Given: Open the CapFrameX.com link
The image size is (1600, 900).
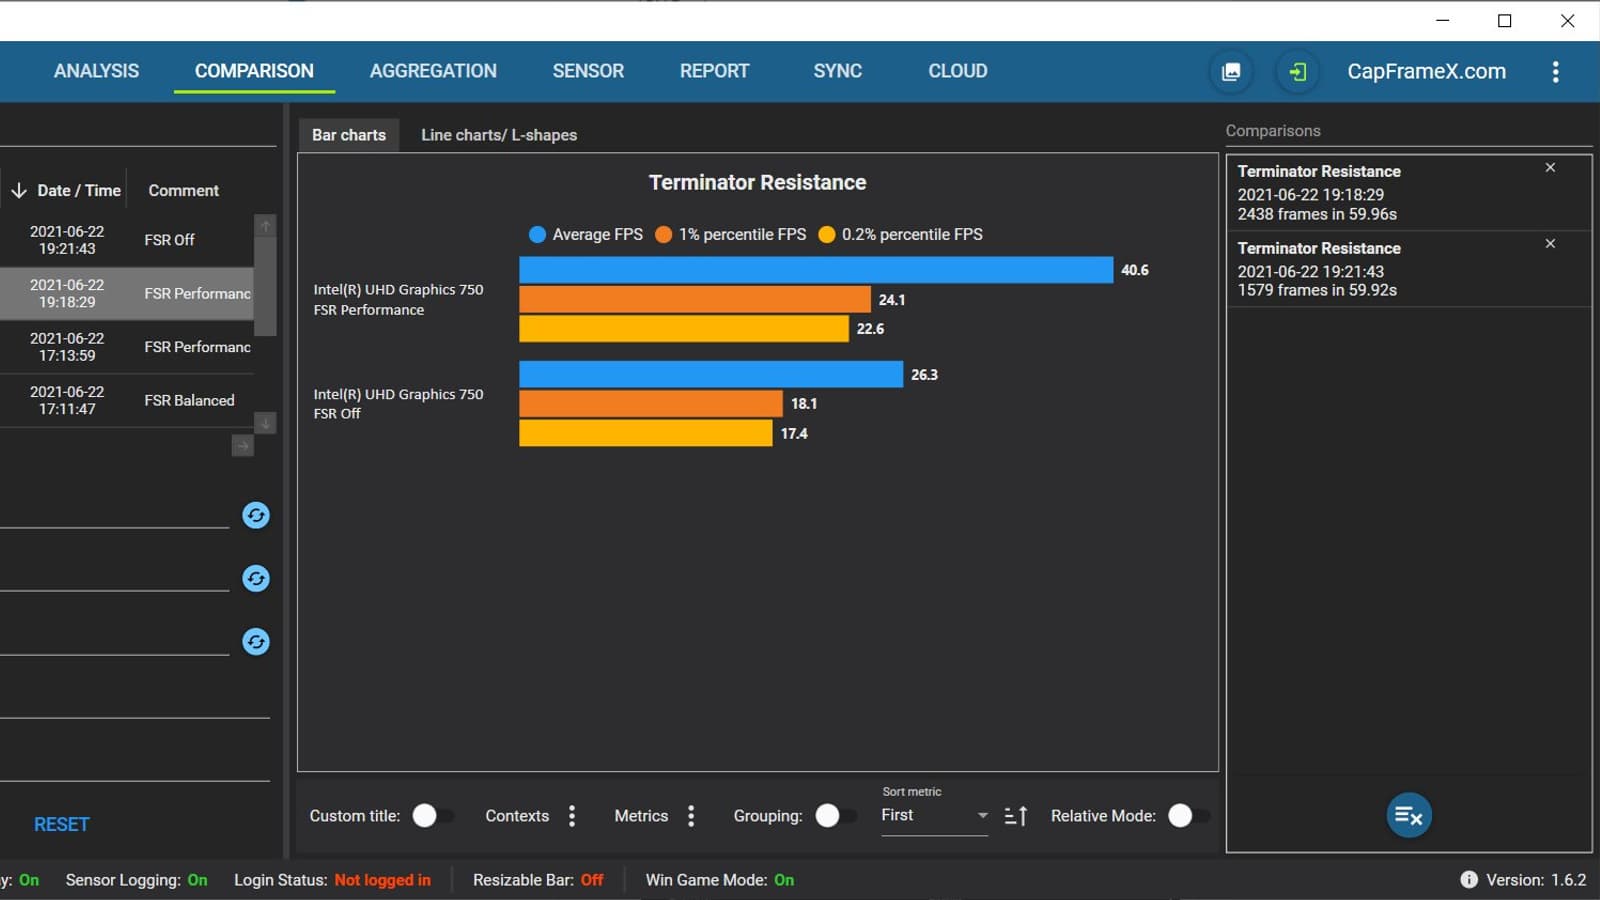Looking at the screenshot, I should pos(1426,72).
